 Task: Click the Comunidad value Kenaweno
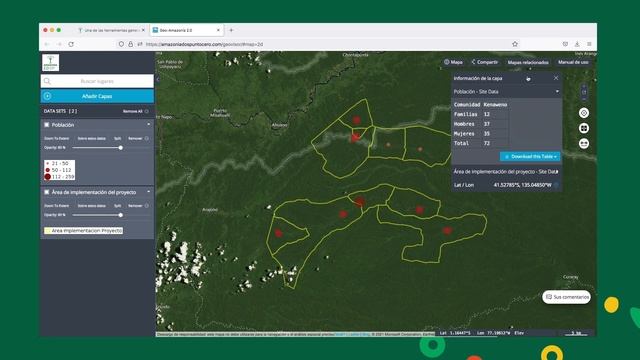(x=495, y=105)
